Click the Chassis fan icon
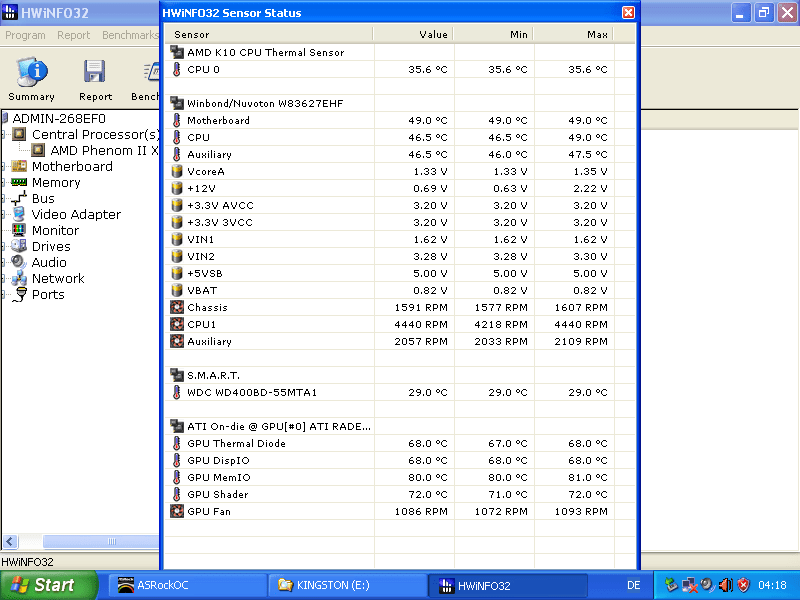This screenshot has height=600, width=800. coord(177,307)
